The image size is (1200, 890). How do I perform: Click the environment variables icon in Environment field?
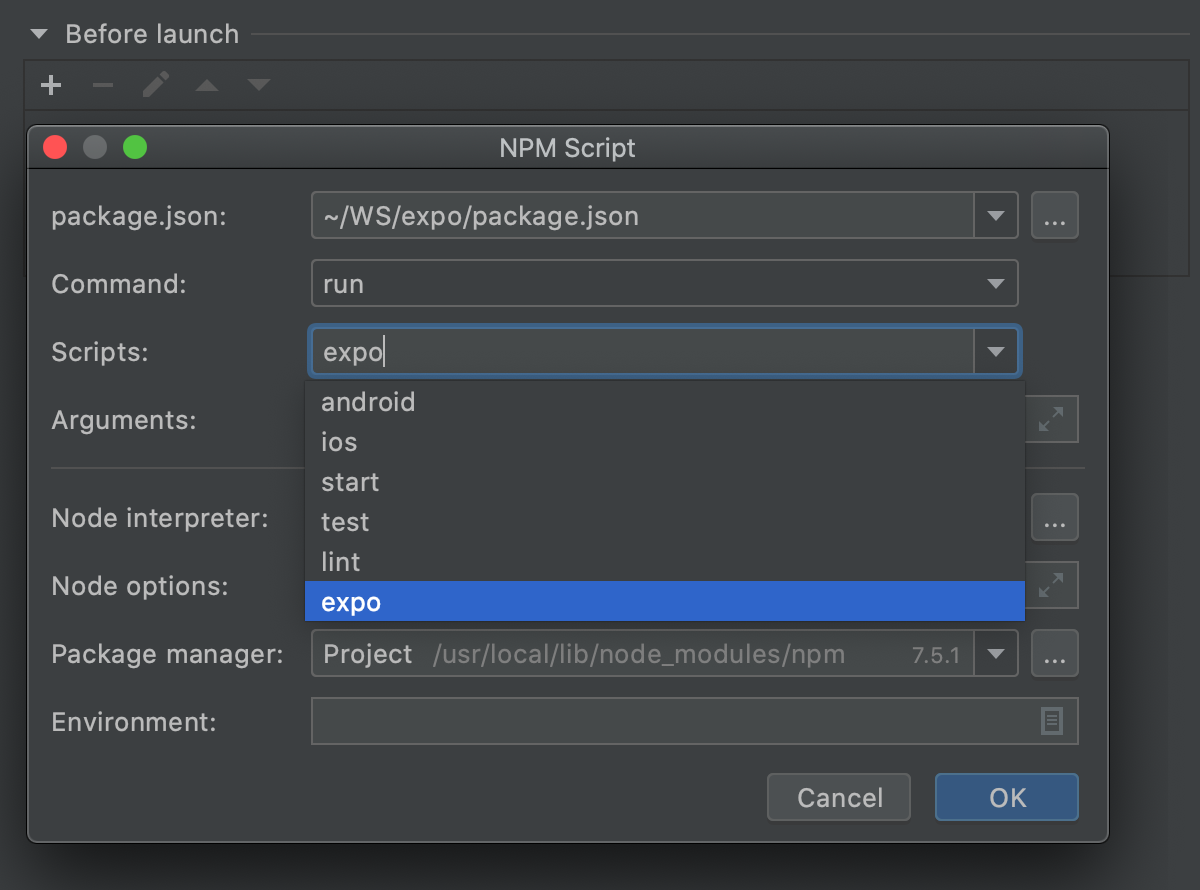click(x=1051, y=721)
